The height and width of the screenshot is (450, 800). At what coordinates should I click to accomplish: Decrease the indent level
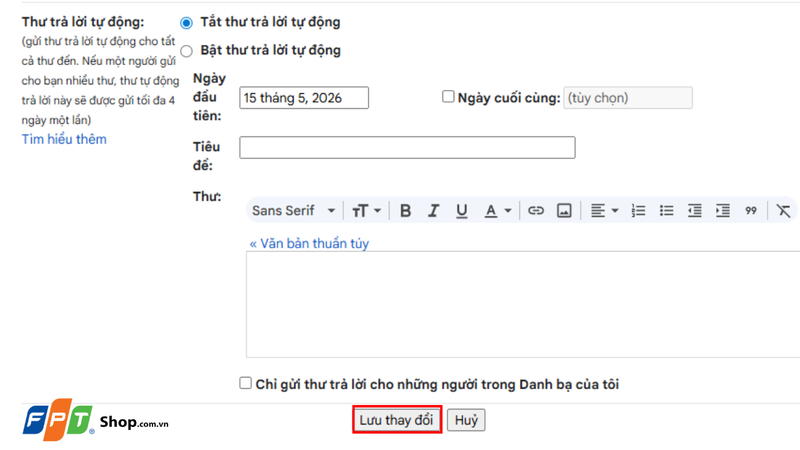pyautogui.click(x=694, y=211)
